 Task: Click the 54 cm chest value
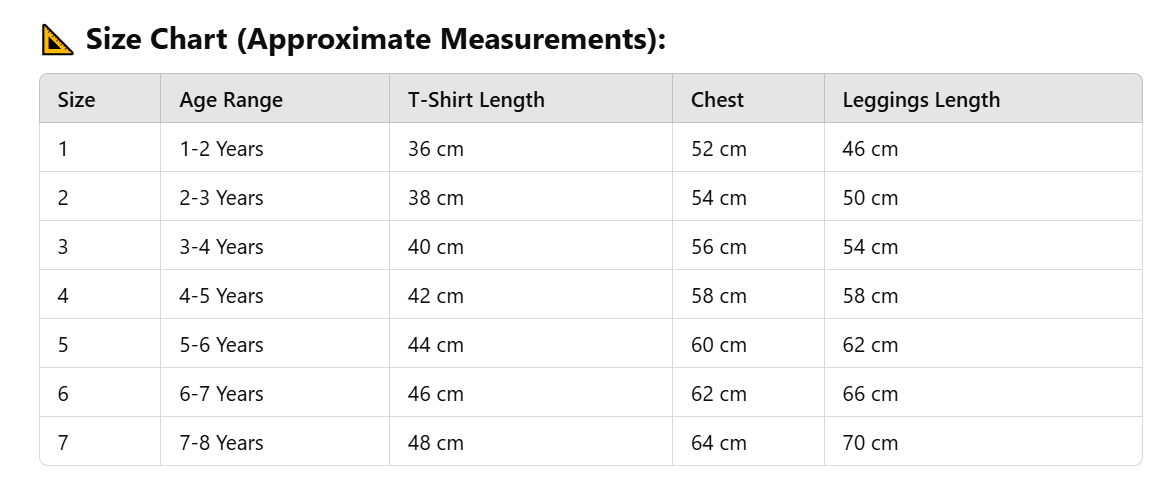click(748, 198)
